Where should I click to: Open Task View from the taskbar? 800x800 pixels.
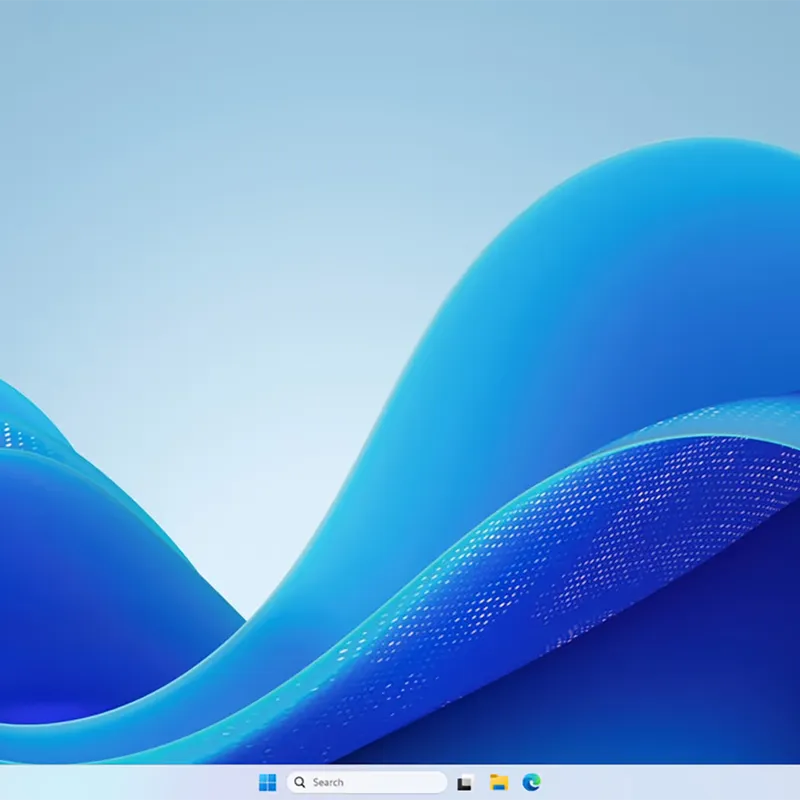[465, 782]
